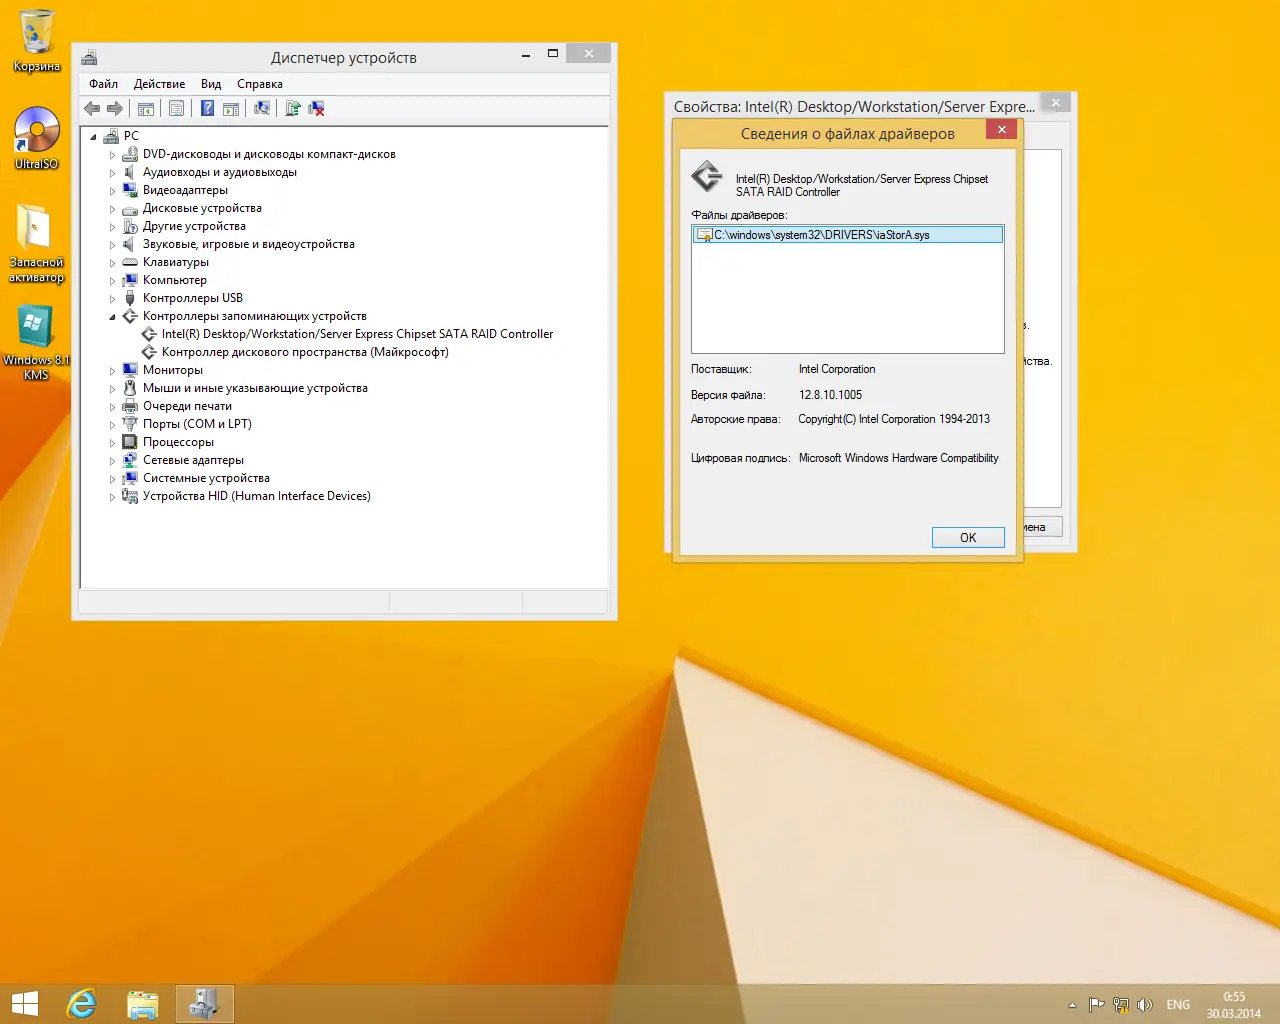Click the Клавиатуры keyboard icon
This screenshot has width=1280, height=1024.
[129, 262]
